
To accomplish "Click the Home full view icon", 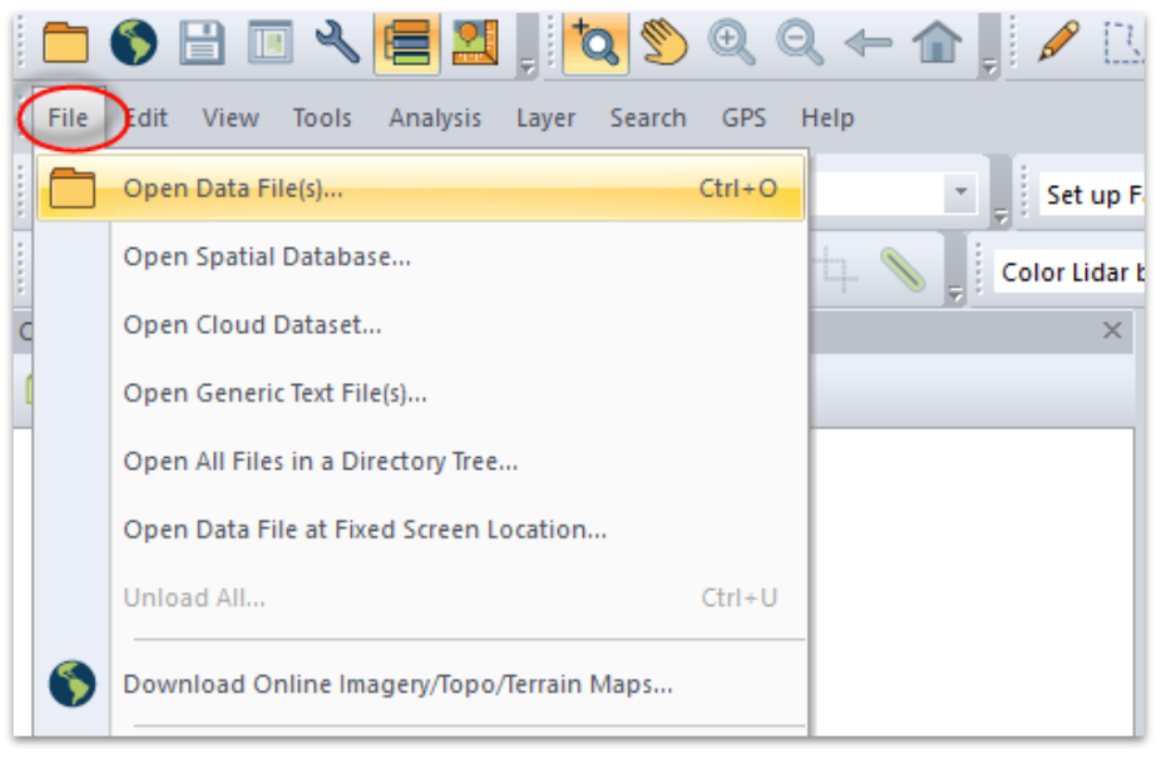I will (937, 43).
